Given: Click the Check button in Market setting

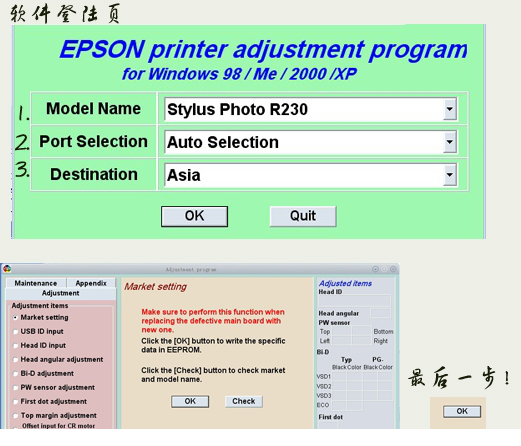Looking at the screenshot, I should [244, 401].
